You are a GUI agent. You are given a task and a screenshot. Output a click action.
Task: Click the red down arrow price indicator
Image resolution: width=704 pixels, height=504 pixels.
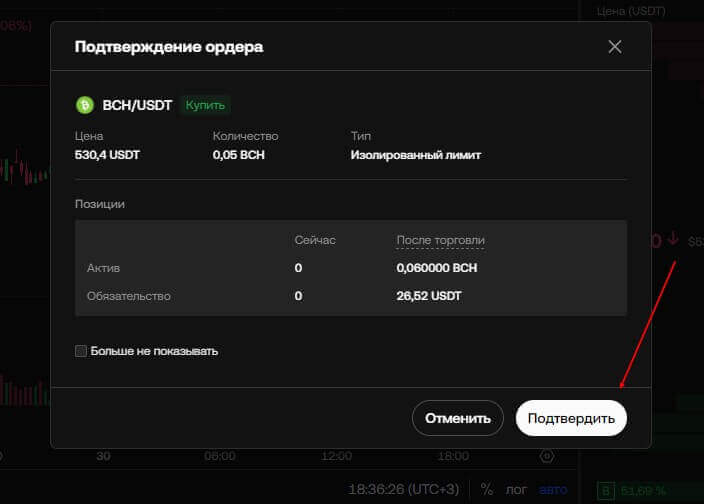(x=672, y=240)
